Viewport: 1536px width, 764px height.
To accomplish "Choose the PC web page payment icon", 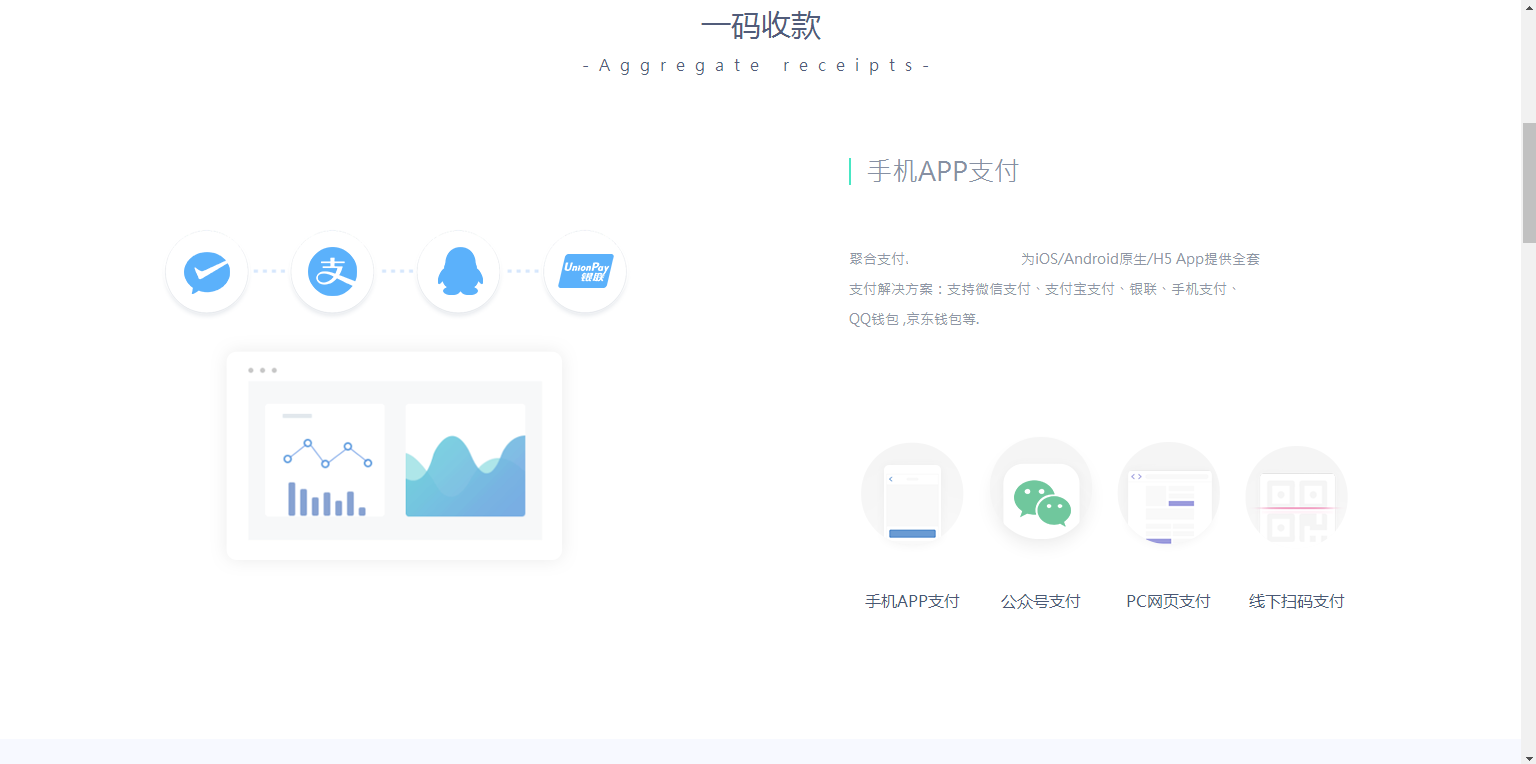I will (x=1168, y=495).
